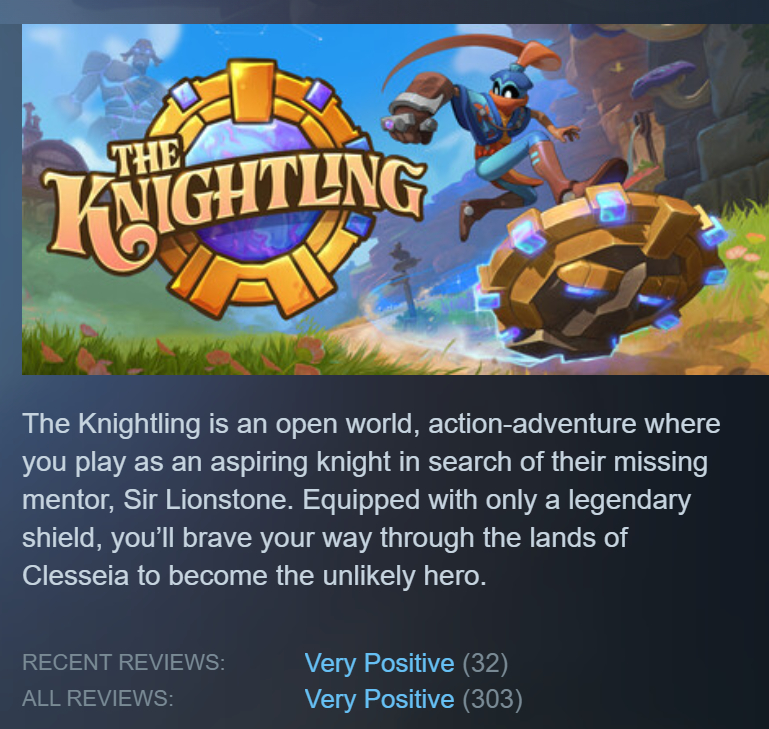Click the Sir Lionstone text in description
Image resolution: width=769 pixels, height=729 pixels.
[x=208, y=500]
